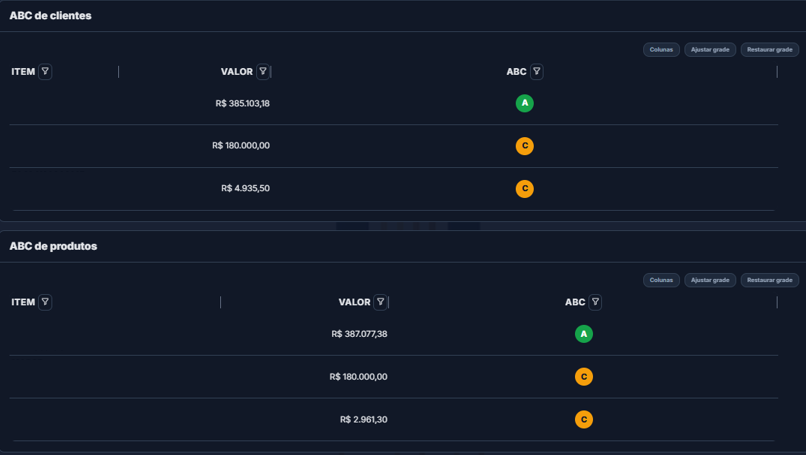Click Restaurar grade in ABC de clientes

pos(770,50)
